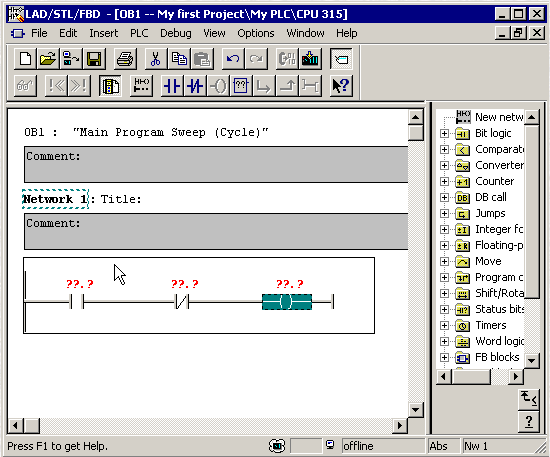This screenshot has width=550, height=457.
Task: Open the Insert menu
Action: click(103, 33)
